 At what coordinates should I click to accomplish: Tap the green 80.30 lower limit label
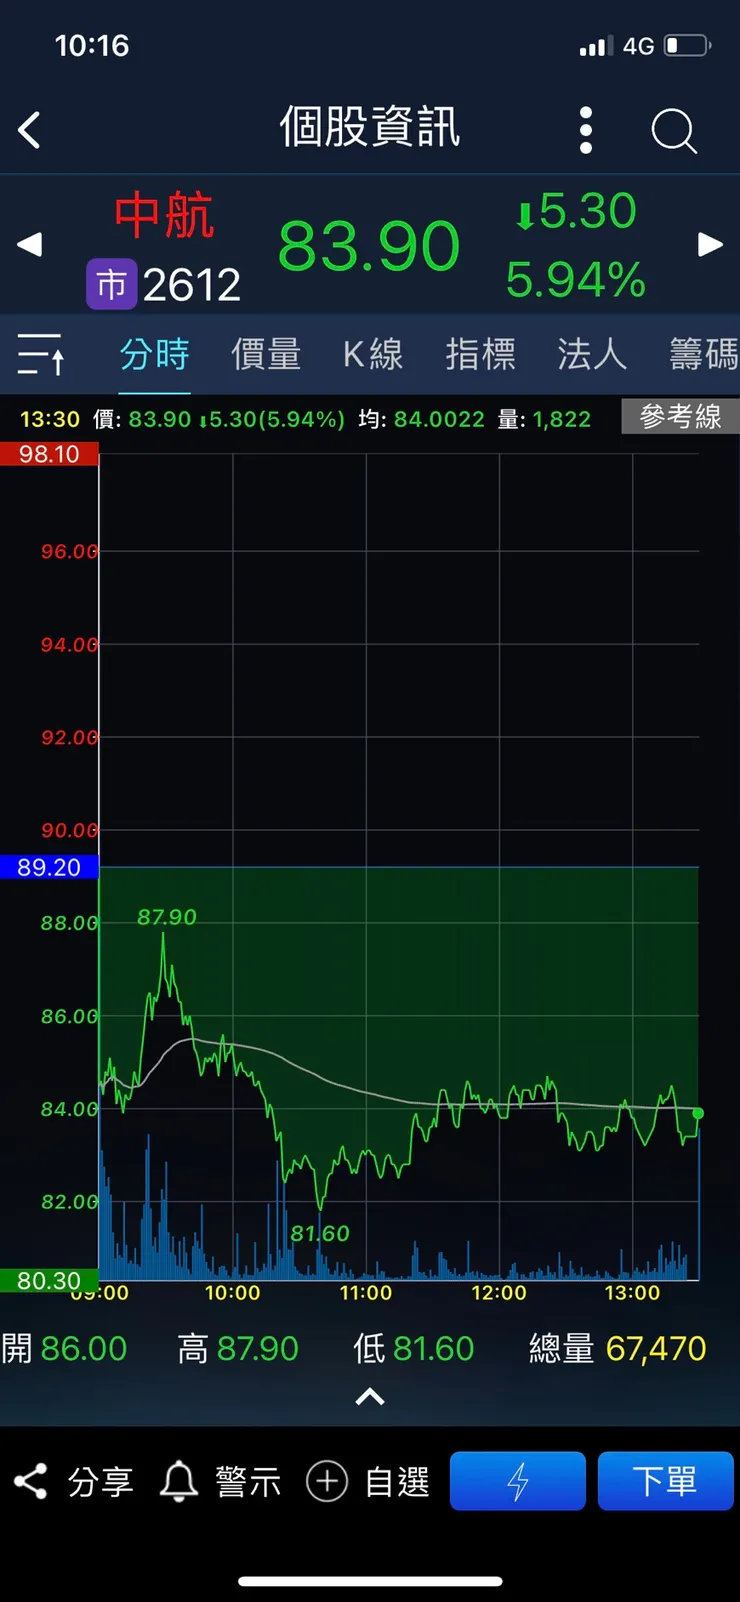(48, 1281)
